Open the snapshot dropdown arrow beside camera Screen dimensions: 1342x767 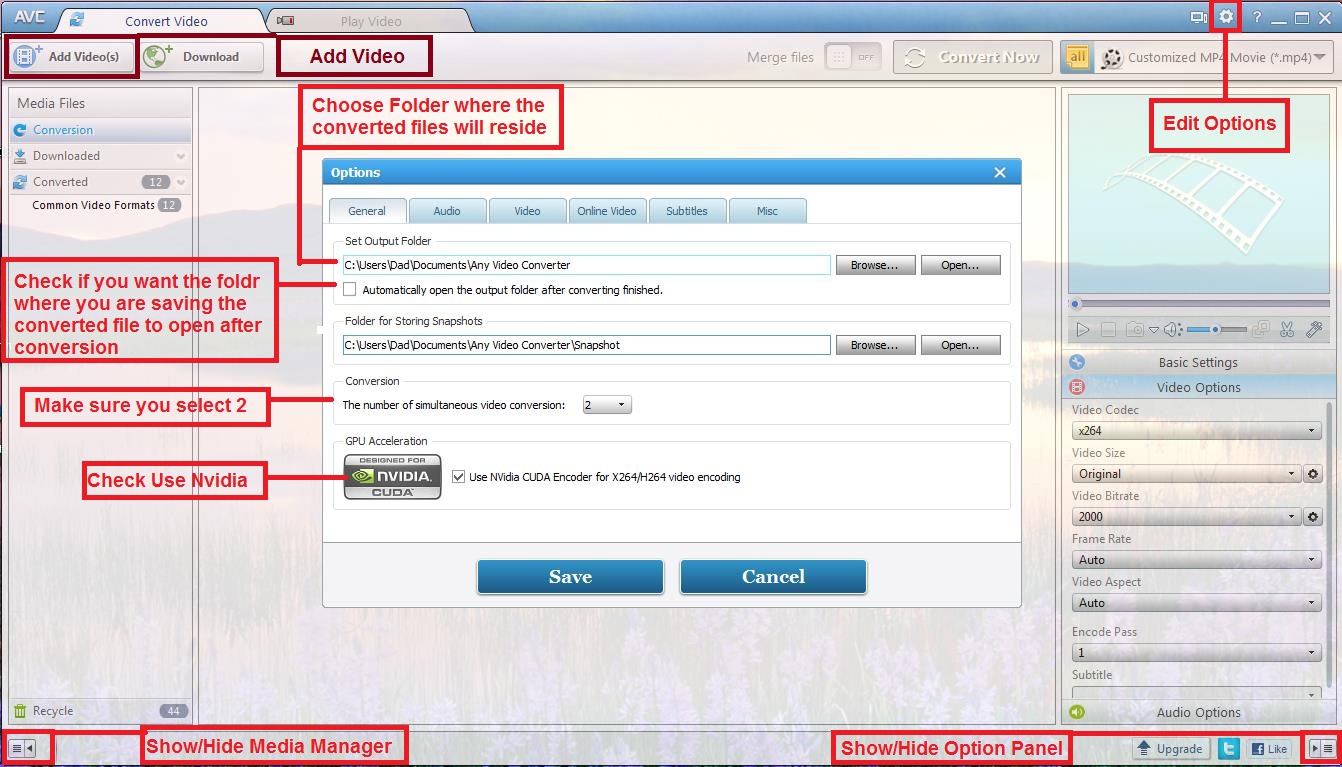[x=1153, y=330]
